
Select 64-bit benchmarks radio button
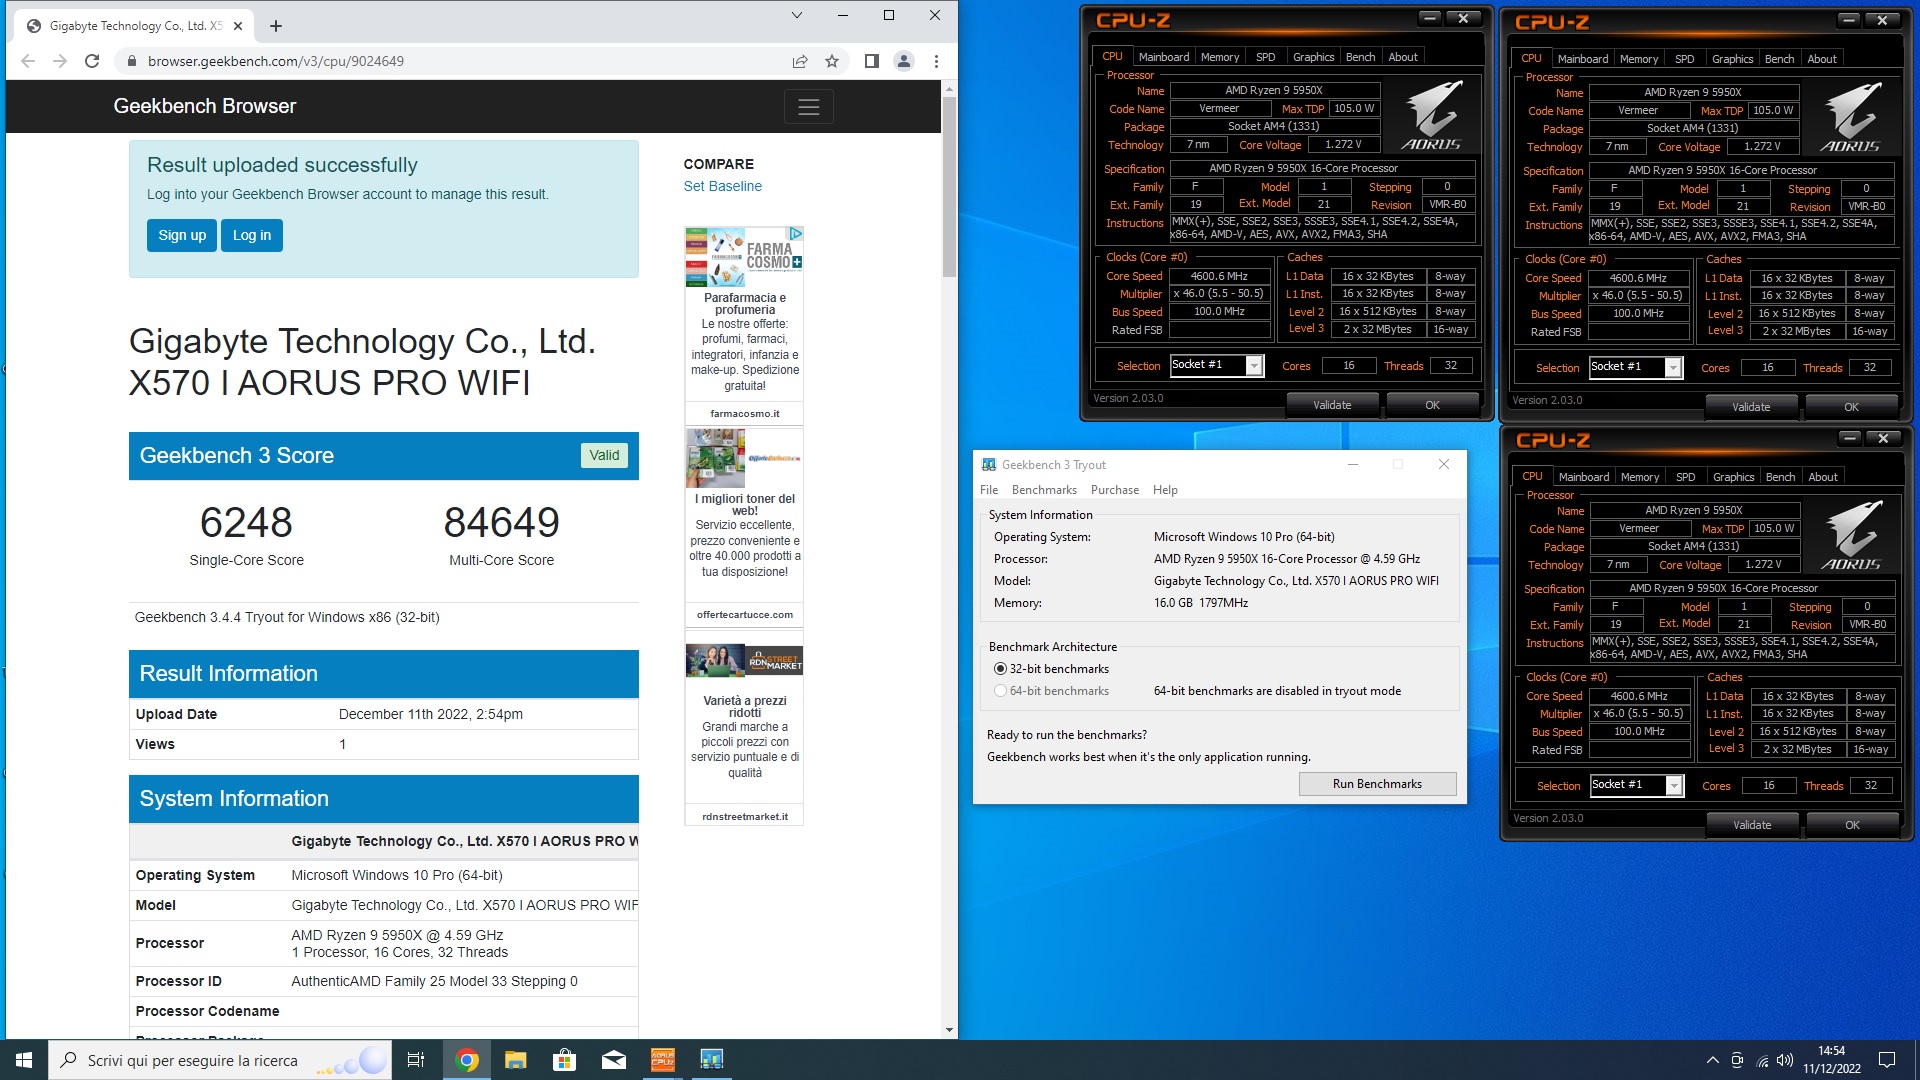tap(1000, 691)
